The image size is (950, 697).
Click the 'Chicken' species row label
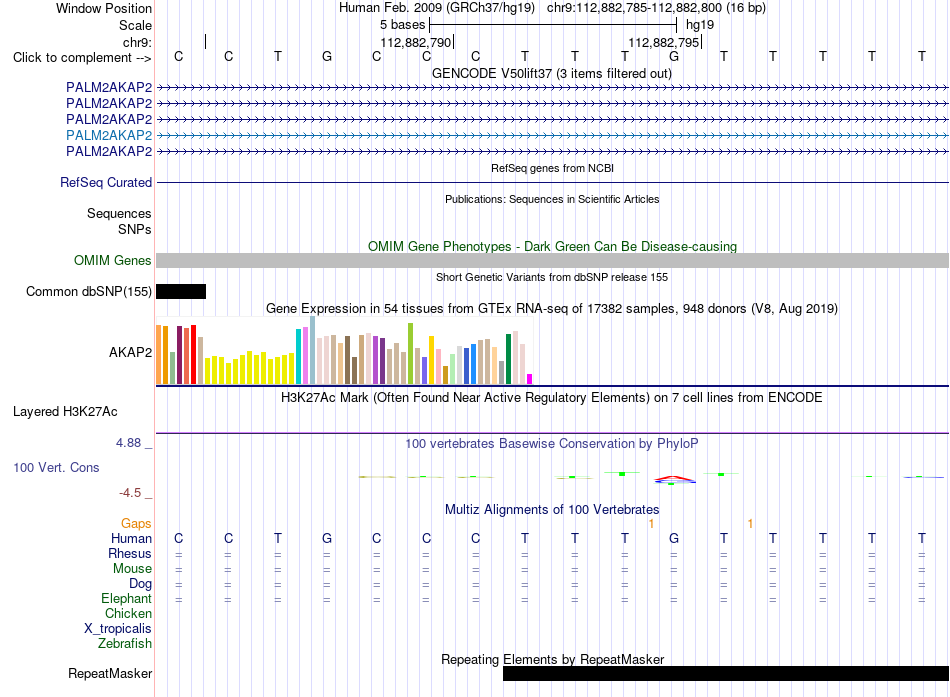(x=128, y=614)
